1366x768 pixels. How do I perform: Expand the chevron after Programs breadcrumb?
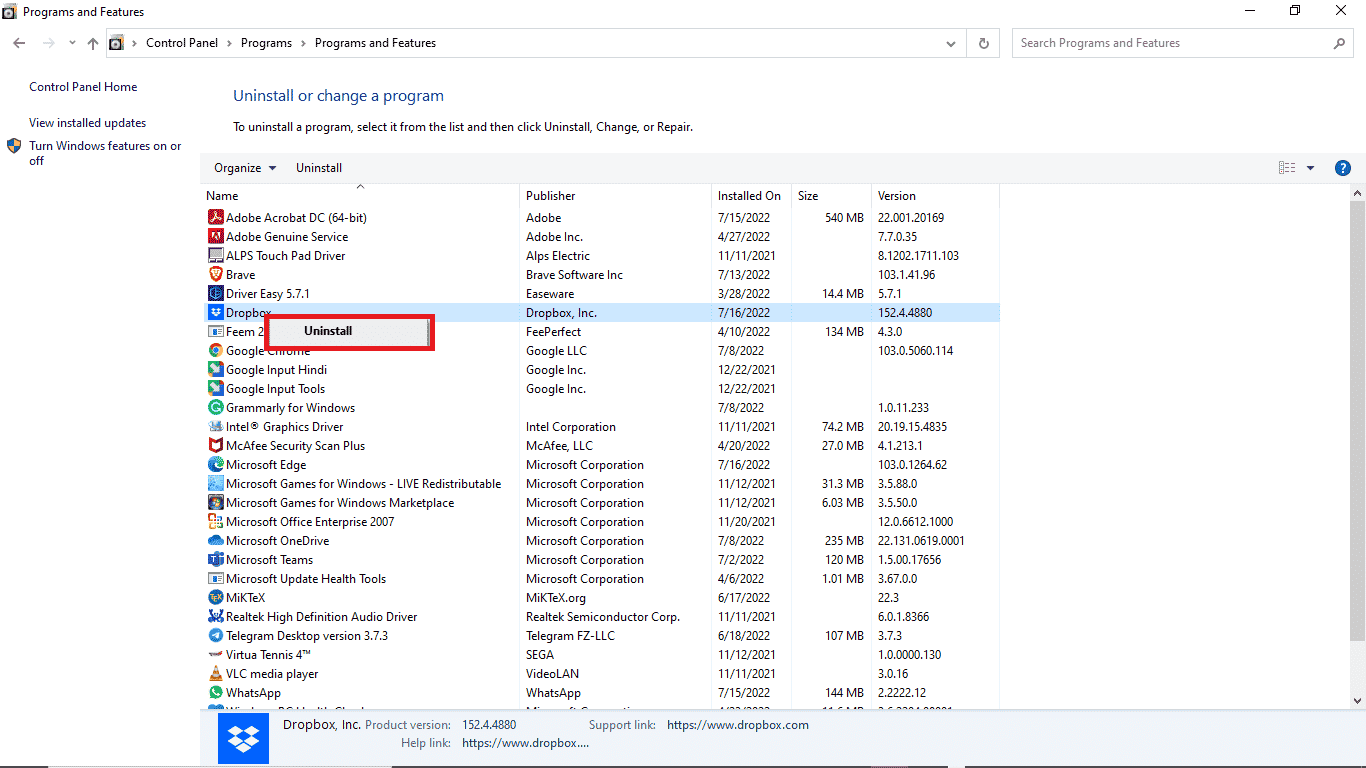click(x=303, y=43)
